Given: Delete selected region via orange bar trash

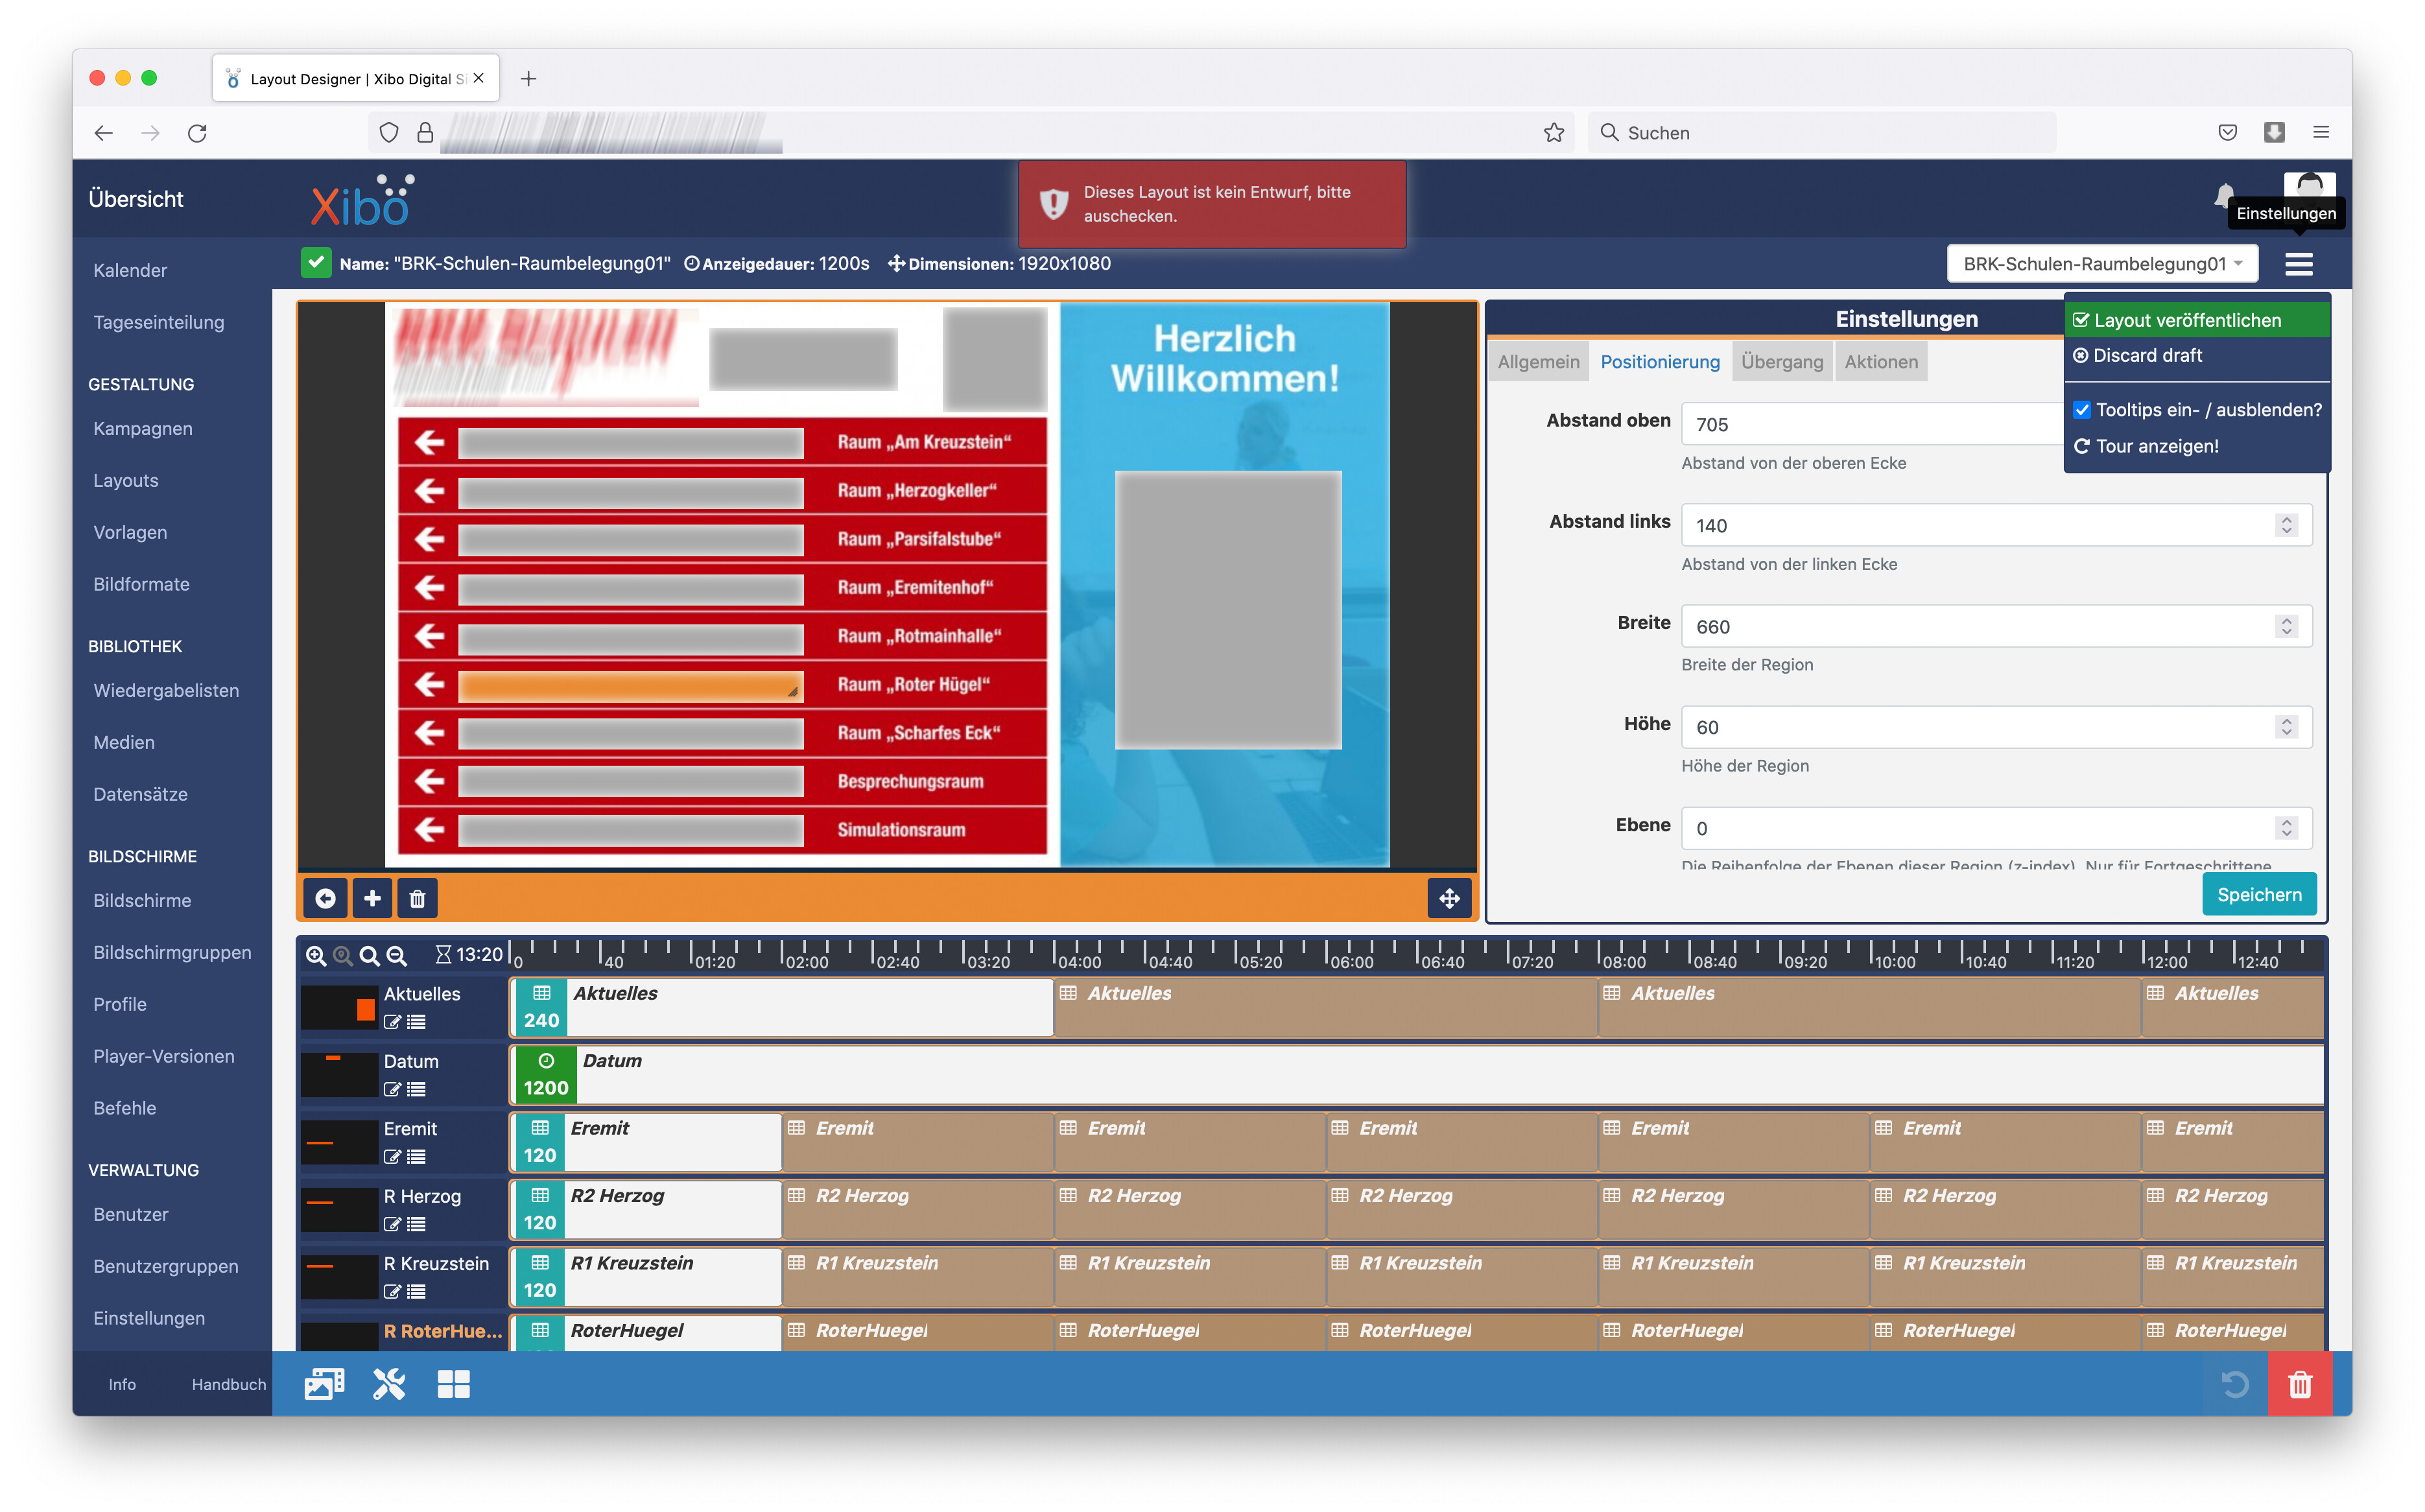Looking at the screenshot, I should click(418, 898).
